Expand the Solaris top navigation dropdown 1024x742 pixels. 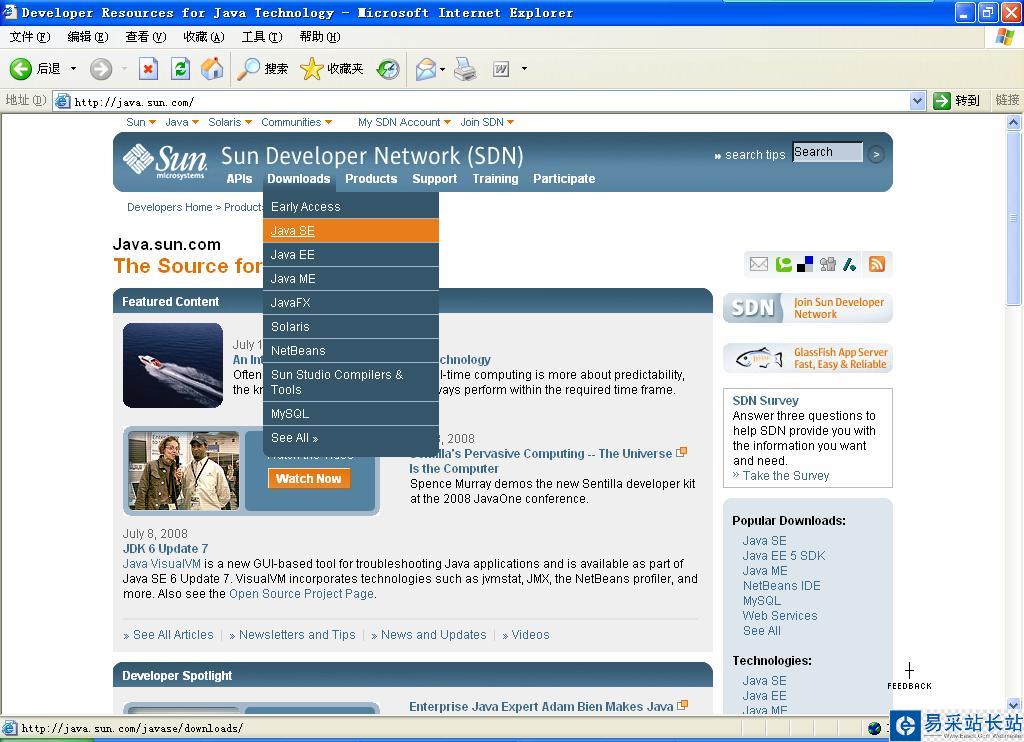click(x=248, y=122)
